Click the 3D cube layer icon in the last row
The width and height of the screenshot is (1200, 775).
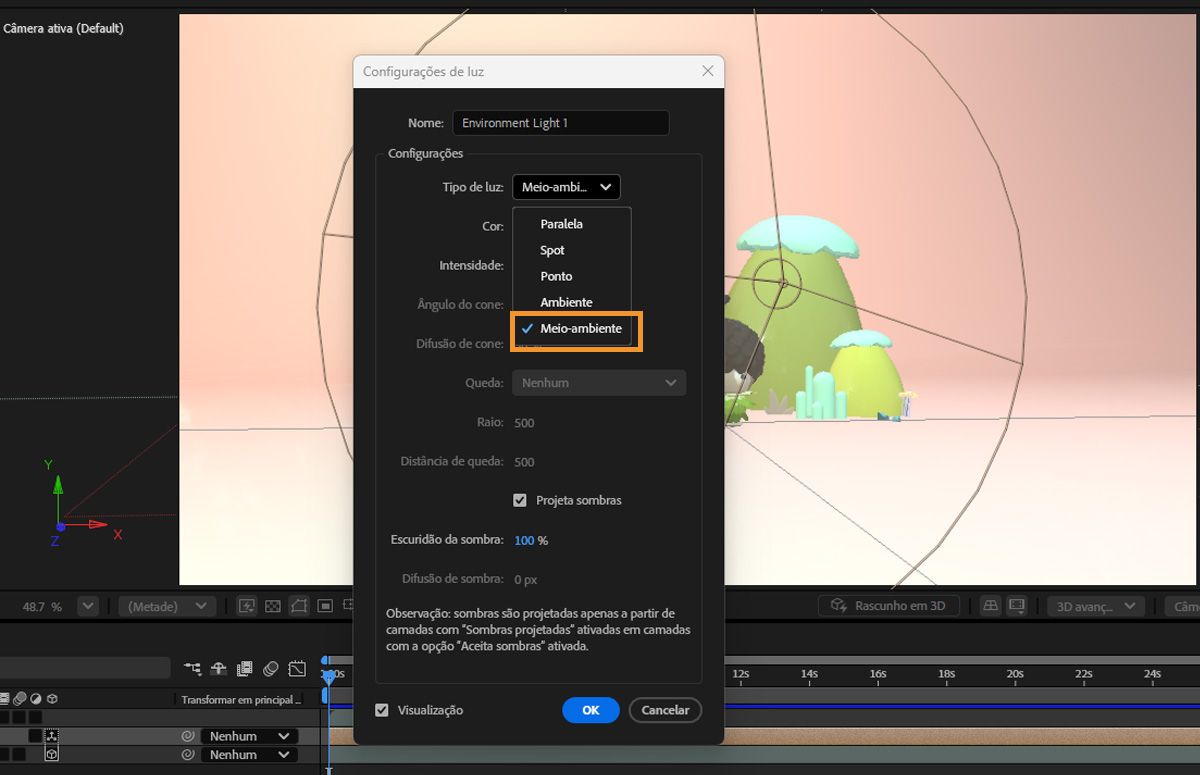click(x=51, y=755)
